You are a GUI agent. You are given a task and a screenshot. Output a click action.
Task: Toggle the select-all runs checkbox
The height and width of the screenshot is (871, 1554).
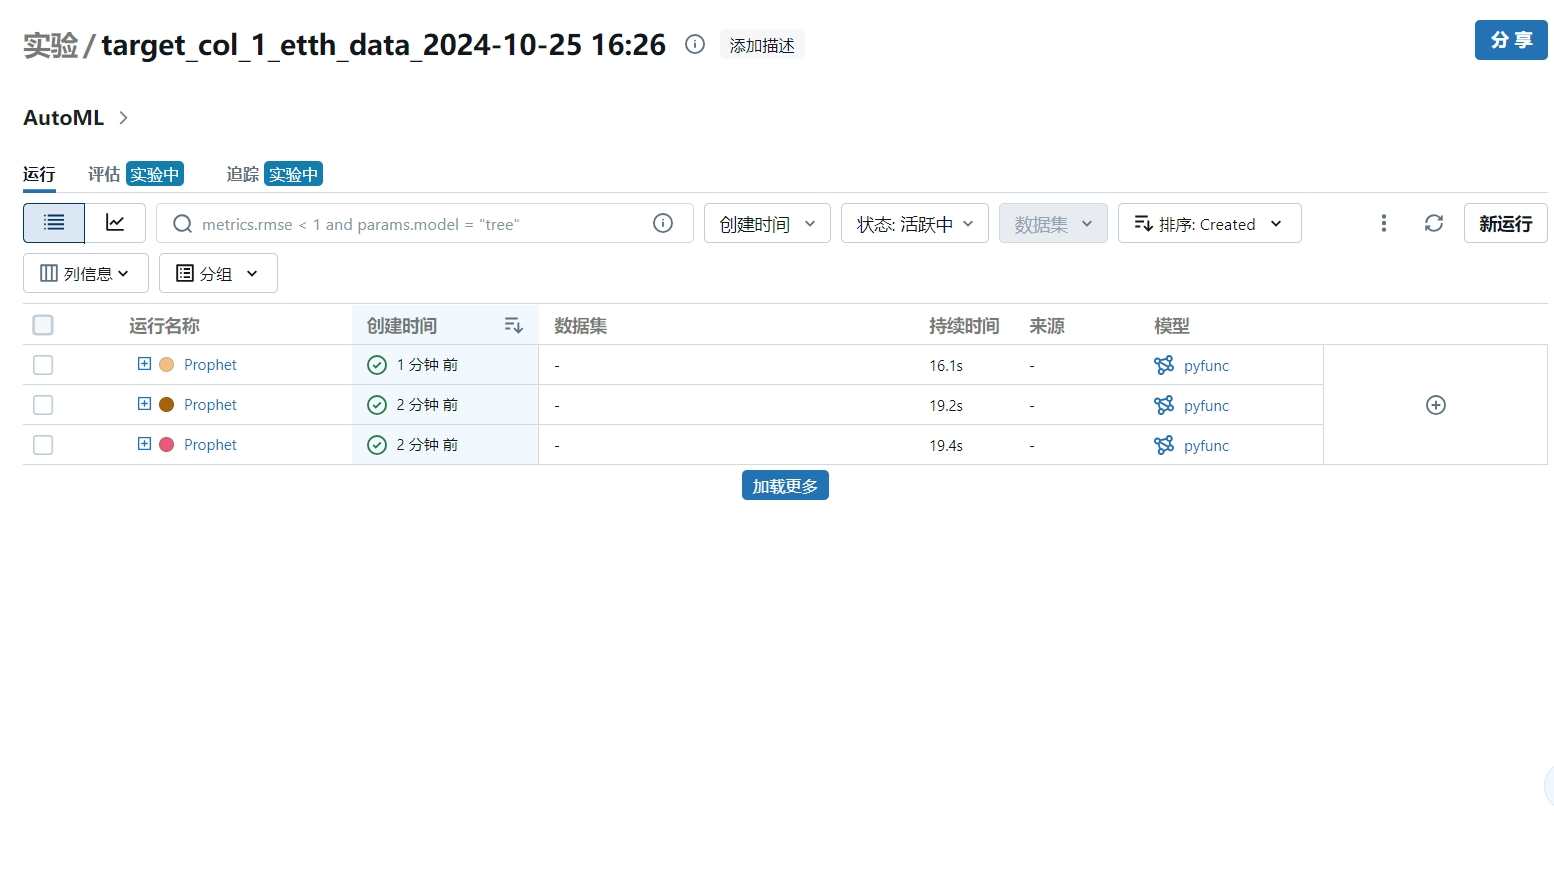click(43, 325)
